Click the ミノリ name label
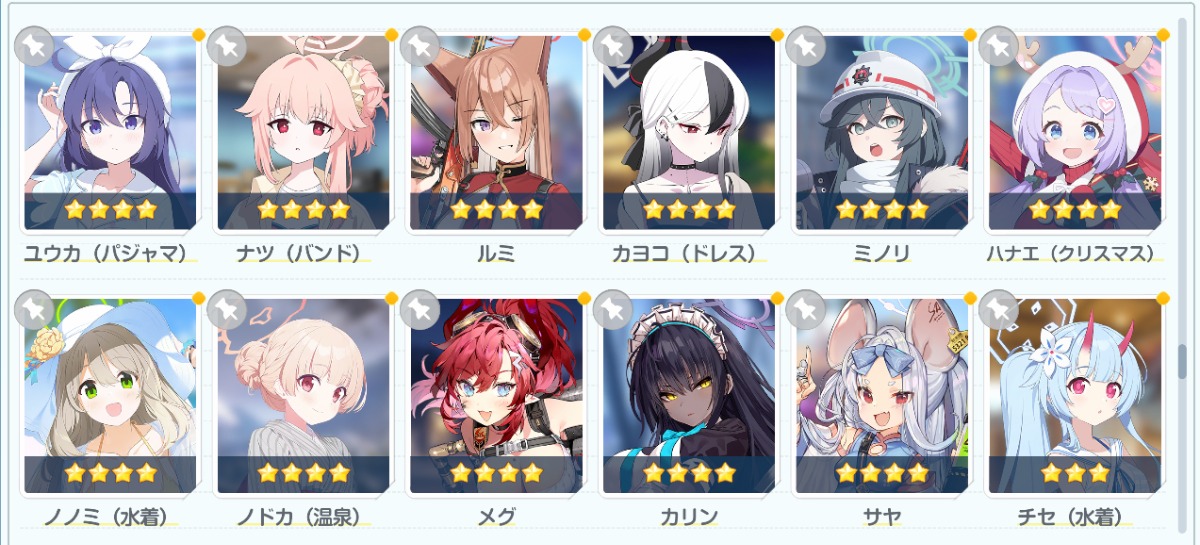 (x=882, y=253)
